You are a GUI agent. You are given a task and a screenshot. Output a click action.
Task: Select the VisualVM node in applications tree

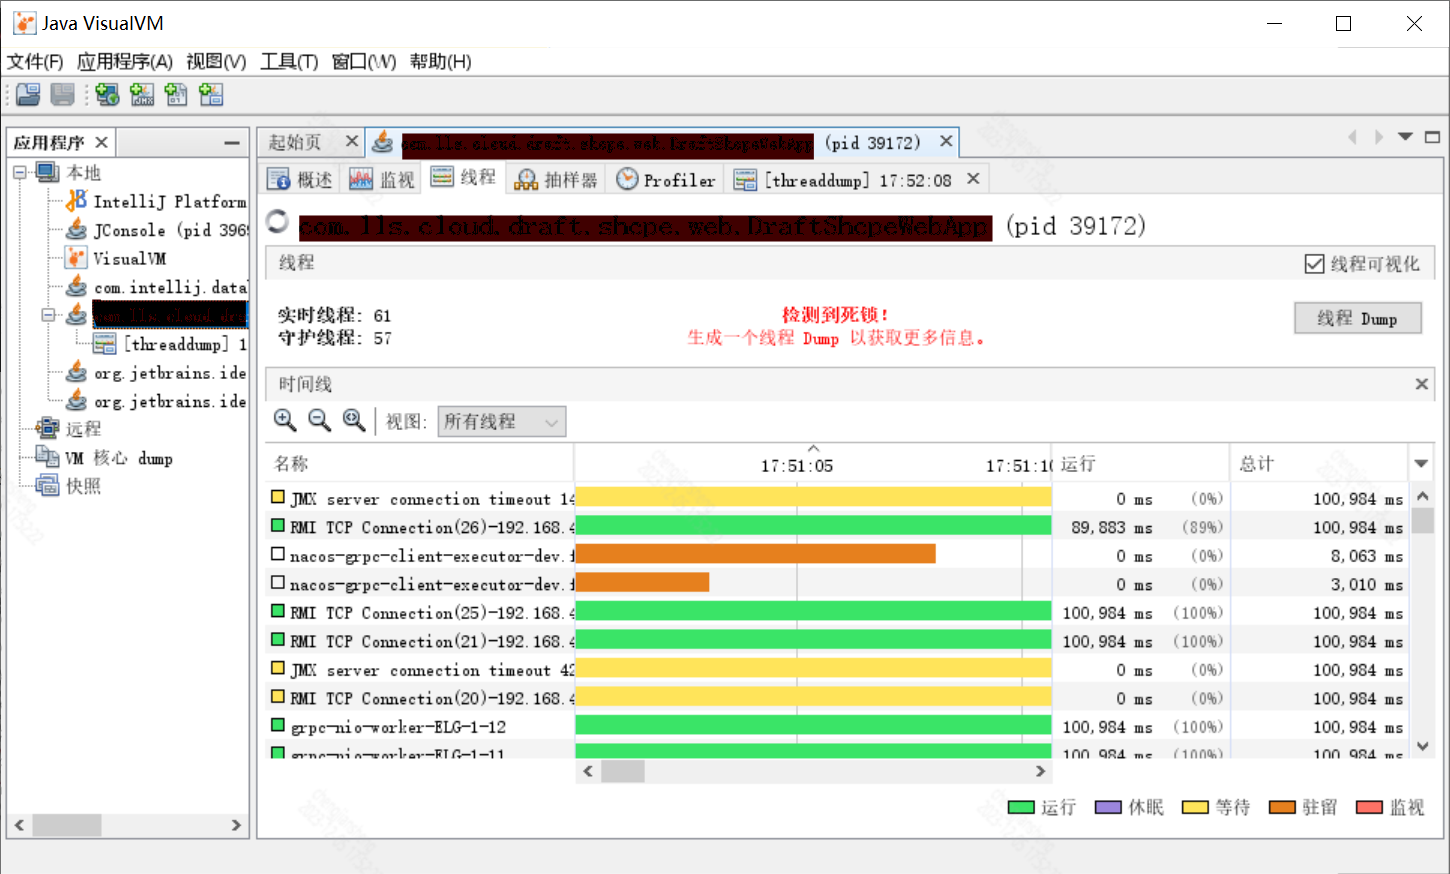coord(116,258)
